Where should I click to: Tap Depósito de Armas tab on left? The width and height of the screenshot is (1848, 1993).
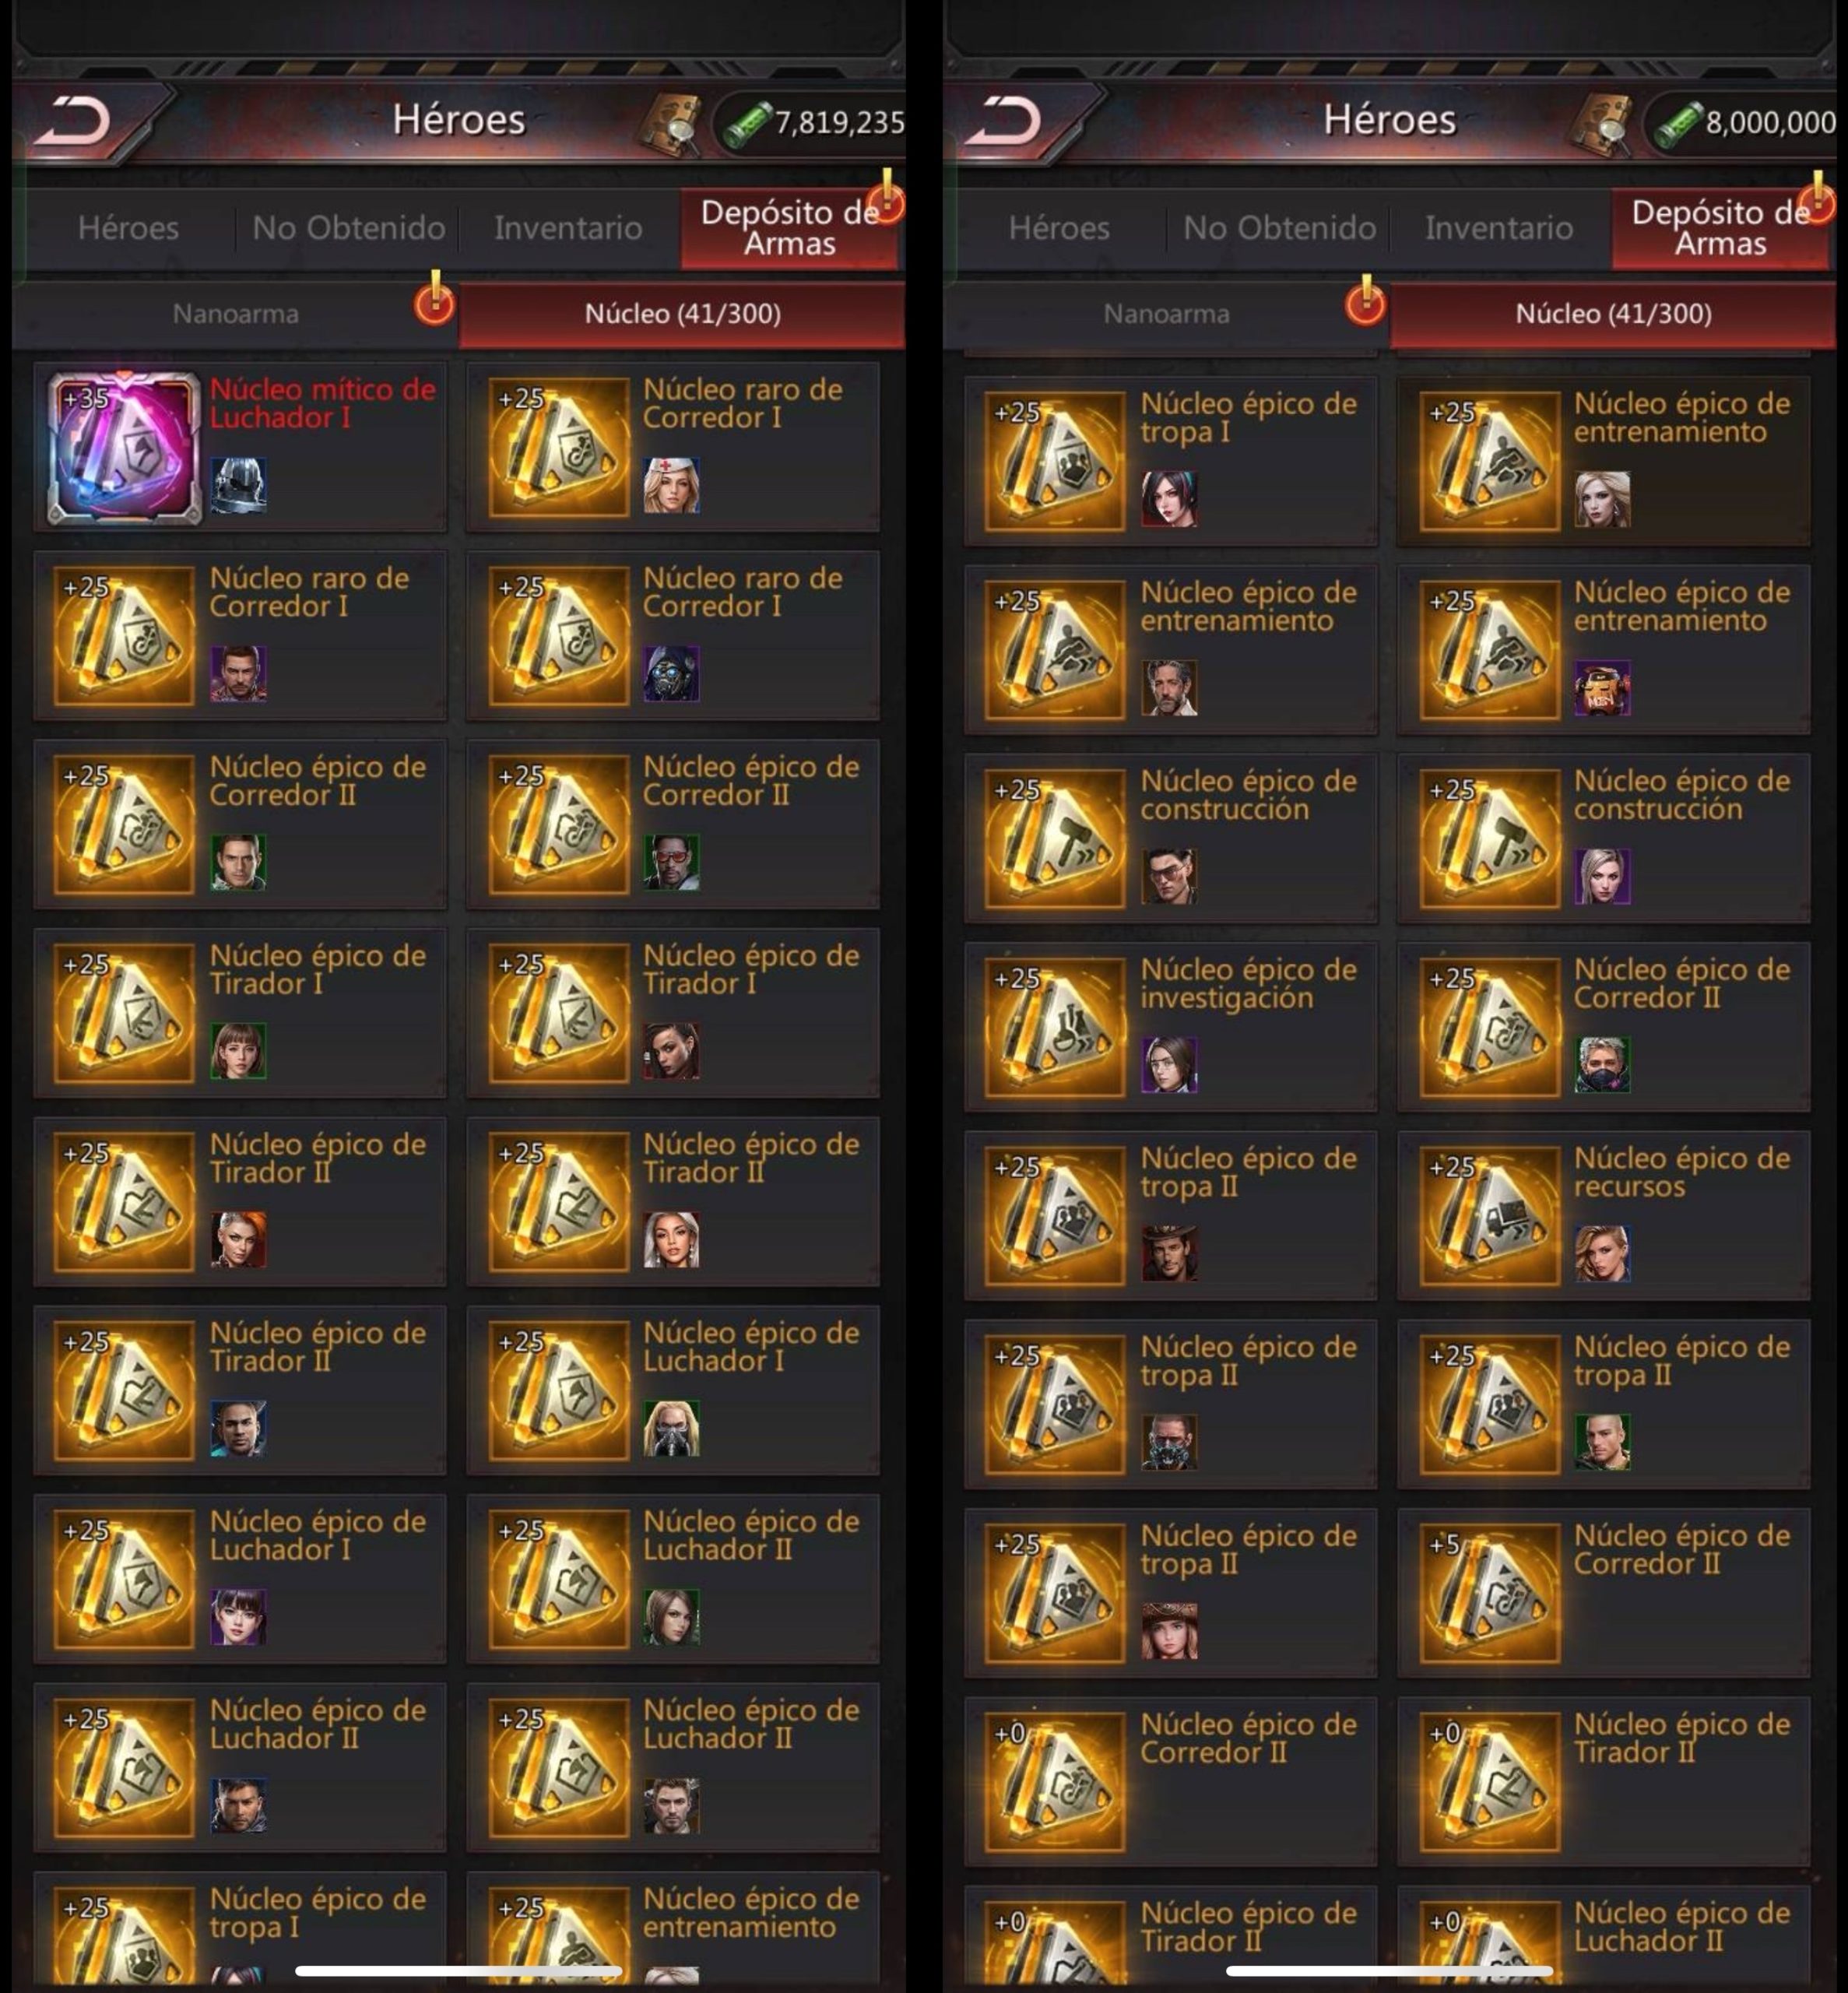pos(789,228)
